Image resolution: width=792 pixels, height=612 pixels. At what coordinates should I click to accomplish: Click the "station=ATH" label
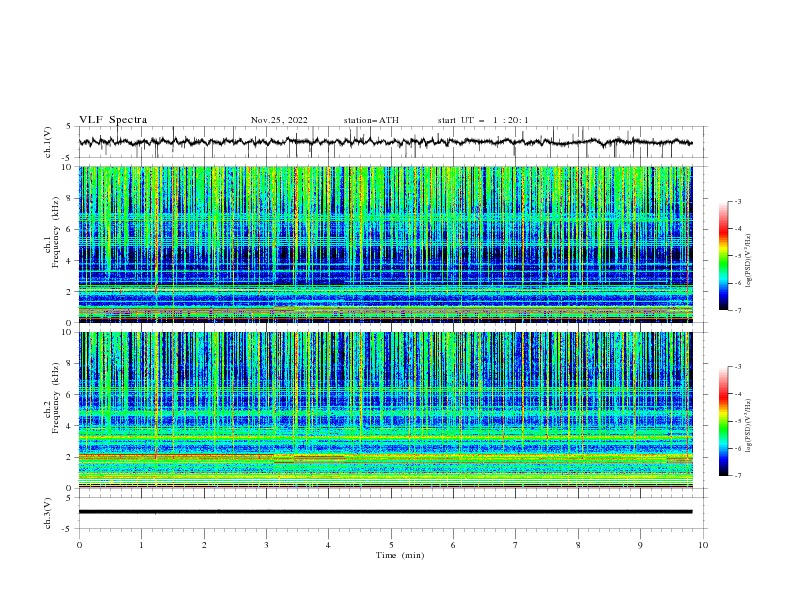[x=371, y=120]
